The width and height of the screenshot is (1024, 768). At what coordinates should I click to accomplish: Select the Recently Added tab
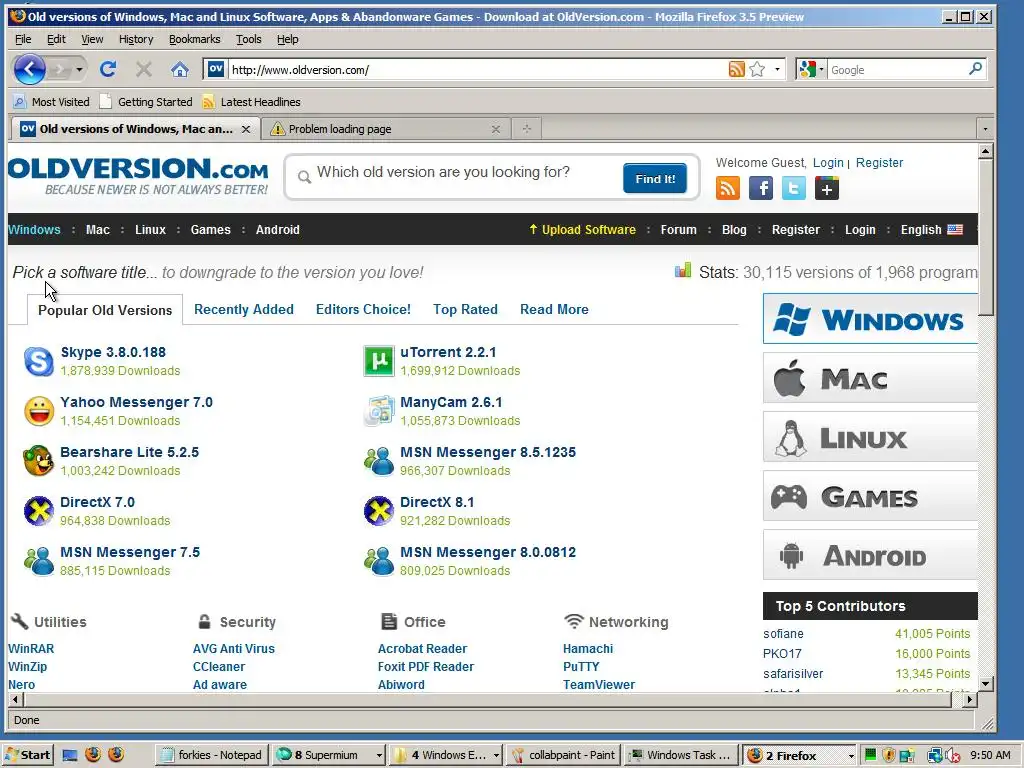click(244, 310)
